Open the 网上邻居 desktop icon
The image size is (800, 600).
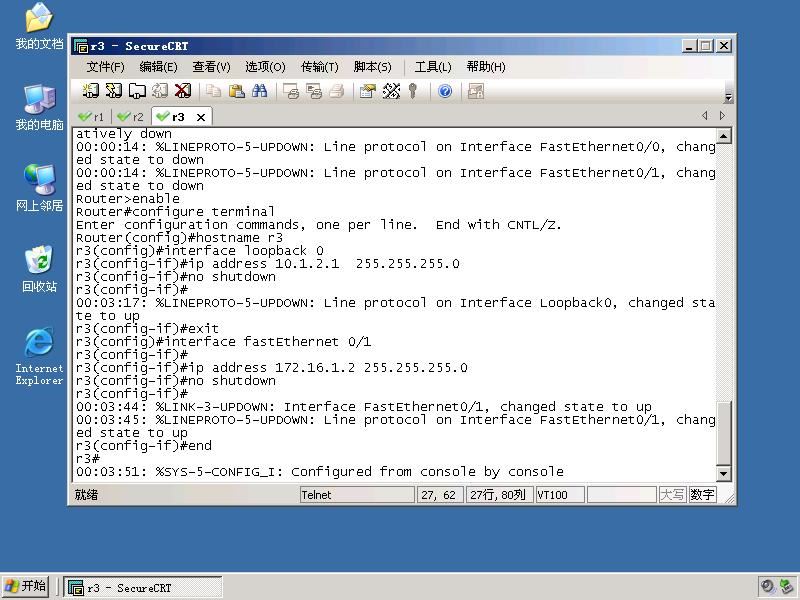(x=39, y=188)
